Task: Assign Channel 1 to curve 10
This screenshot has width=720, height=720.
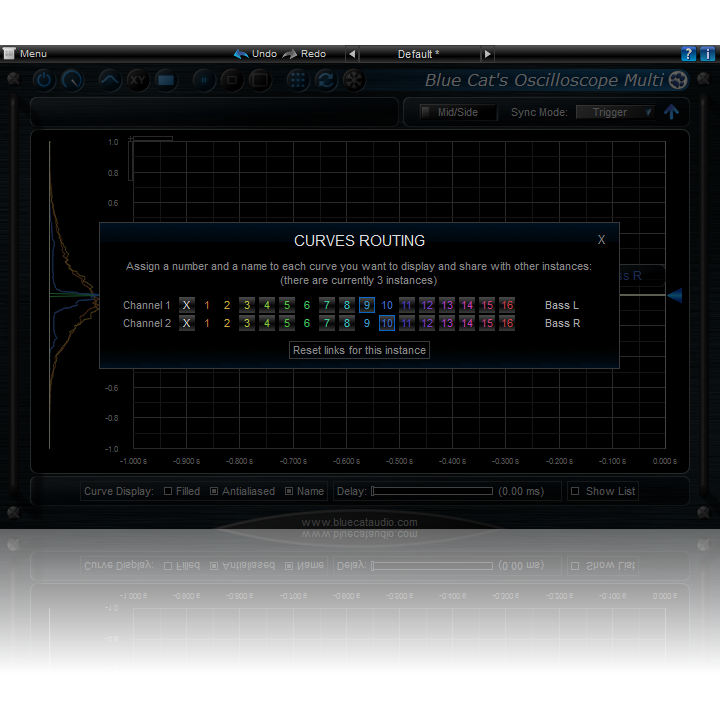Action: pyautogui.click(x=387, y=305)
